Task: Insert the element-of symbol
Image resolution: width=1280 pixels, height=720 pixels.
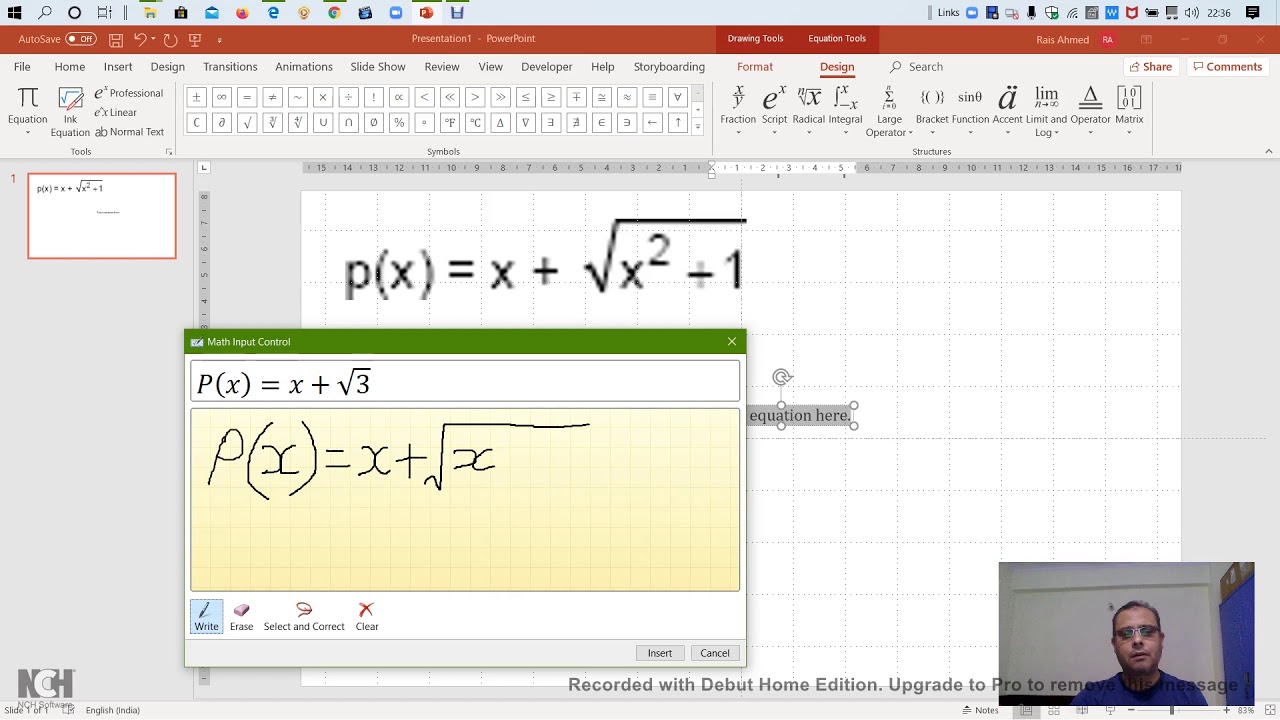Action: click(x=601, y=122)
